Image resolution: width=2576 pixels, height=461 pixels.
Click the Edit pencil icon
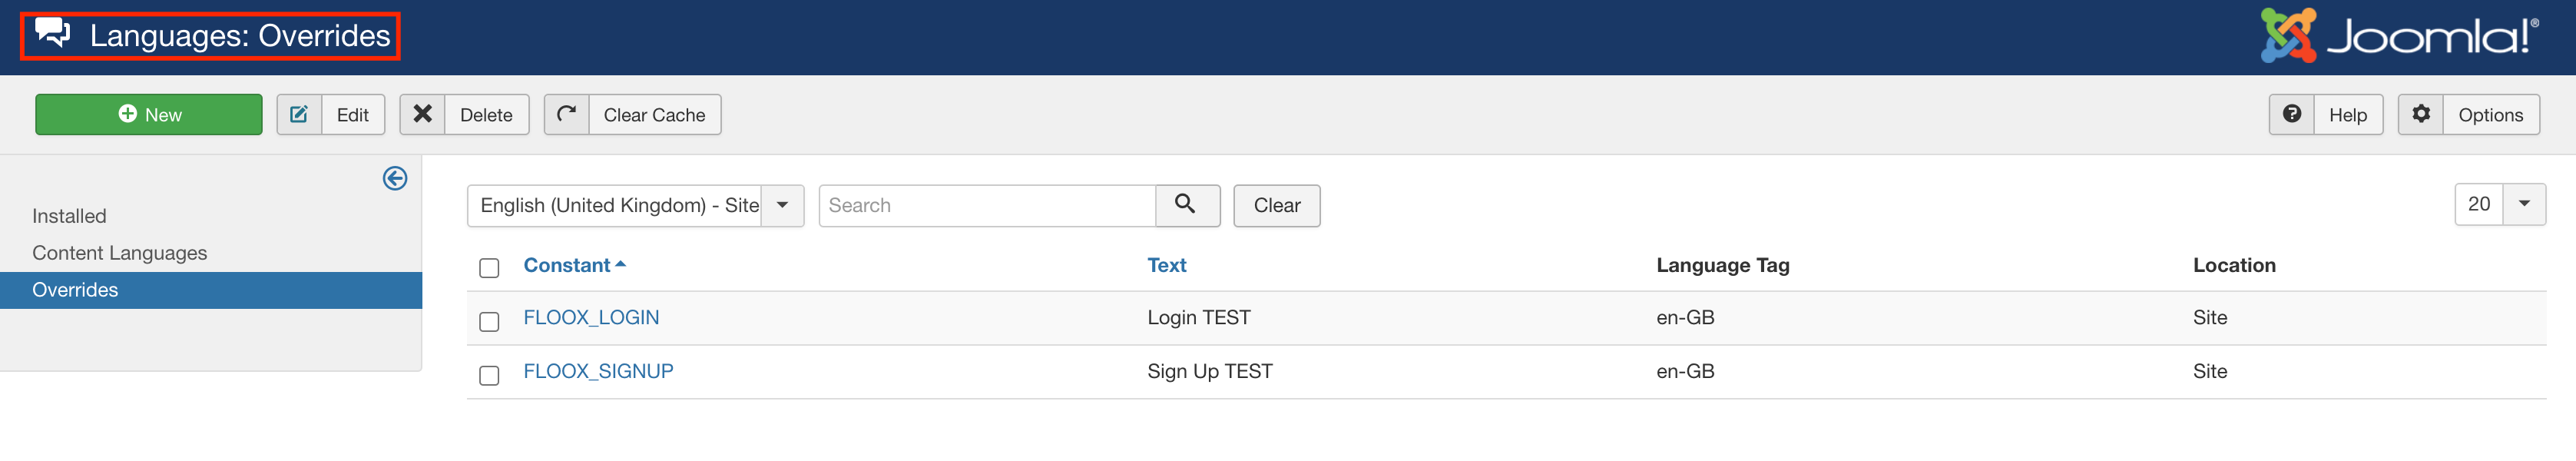(299, 115)
